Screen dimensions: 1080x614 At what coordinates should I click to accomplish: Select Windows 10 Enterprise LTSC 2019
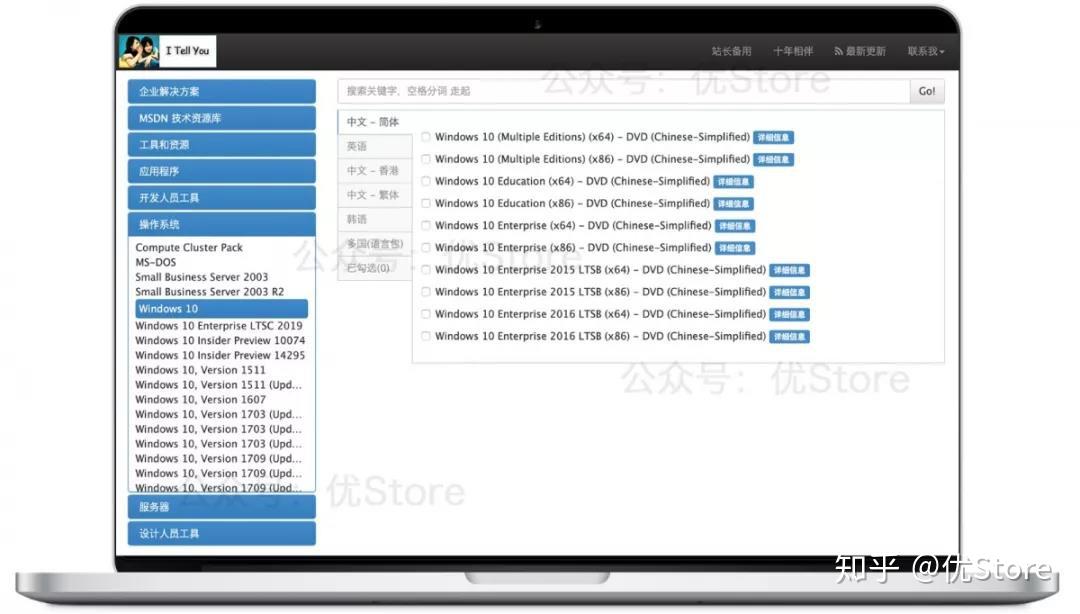click(x=218, y=326)
